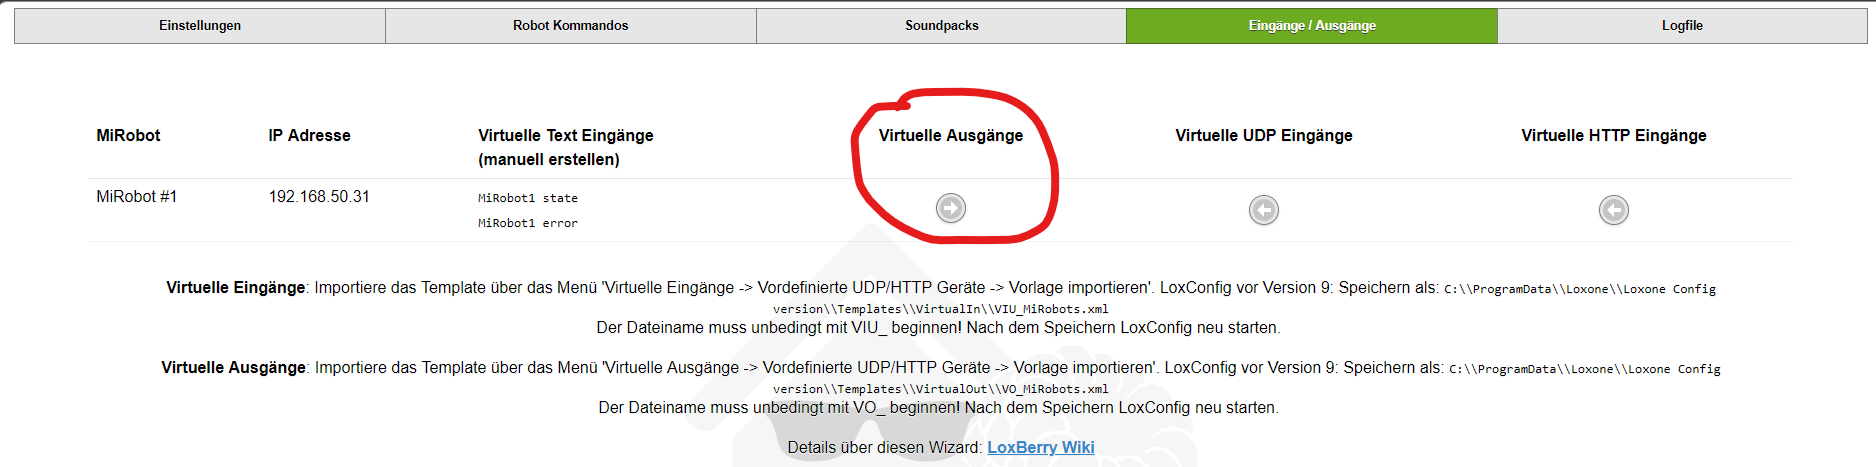This screenshot has width=1876, height=467.
Task: Click the MiRobot1 error text input name
Action: (x=528, y=223)
